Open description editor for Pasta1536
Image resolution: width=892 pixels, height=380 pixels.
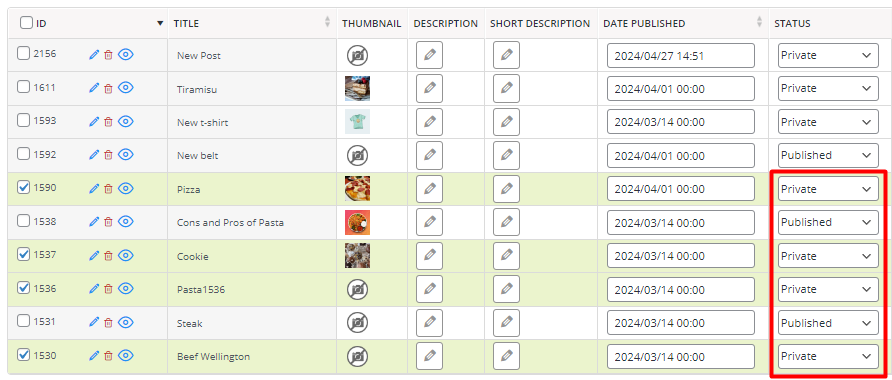point(430,289)
